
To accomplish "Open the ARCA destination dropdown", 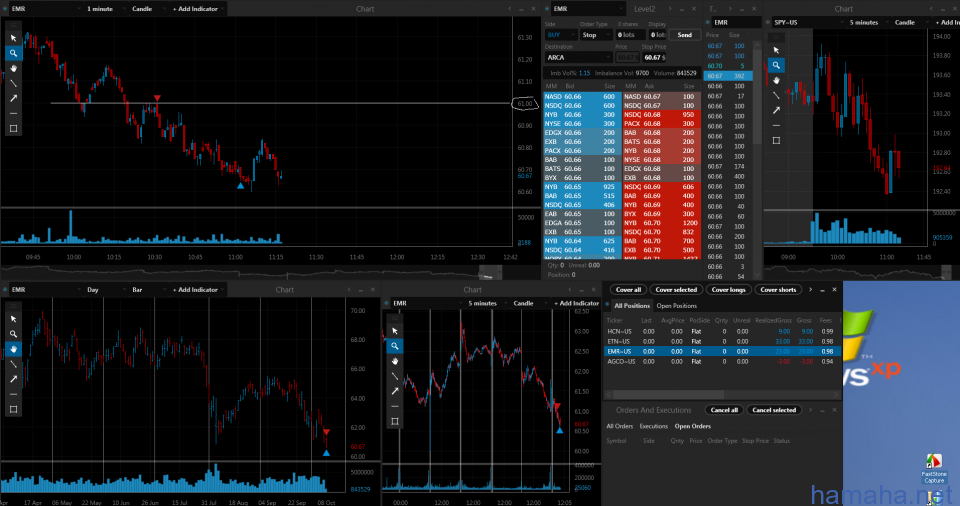I will [577, 58].
